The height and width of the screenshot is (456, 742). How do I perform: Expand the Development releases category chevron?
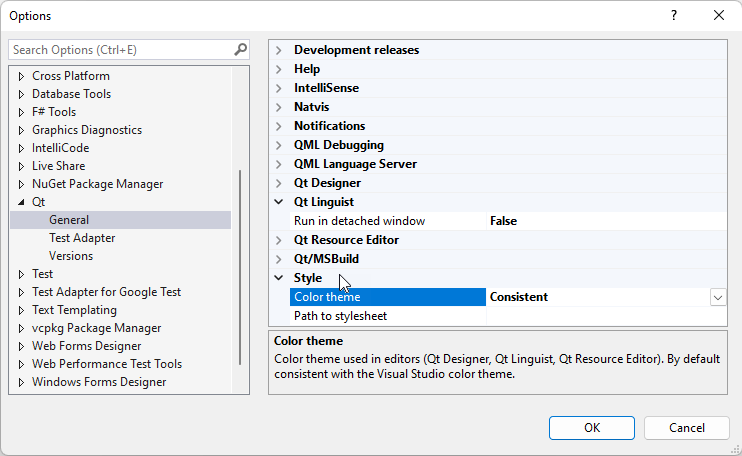point(279,50)
